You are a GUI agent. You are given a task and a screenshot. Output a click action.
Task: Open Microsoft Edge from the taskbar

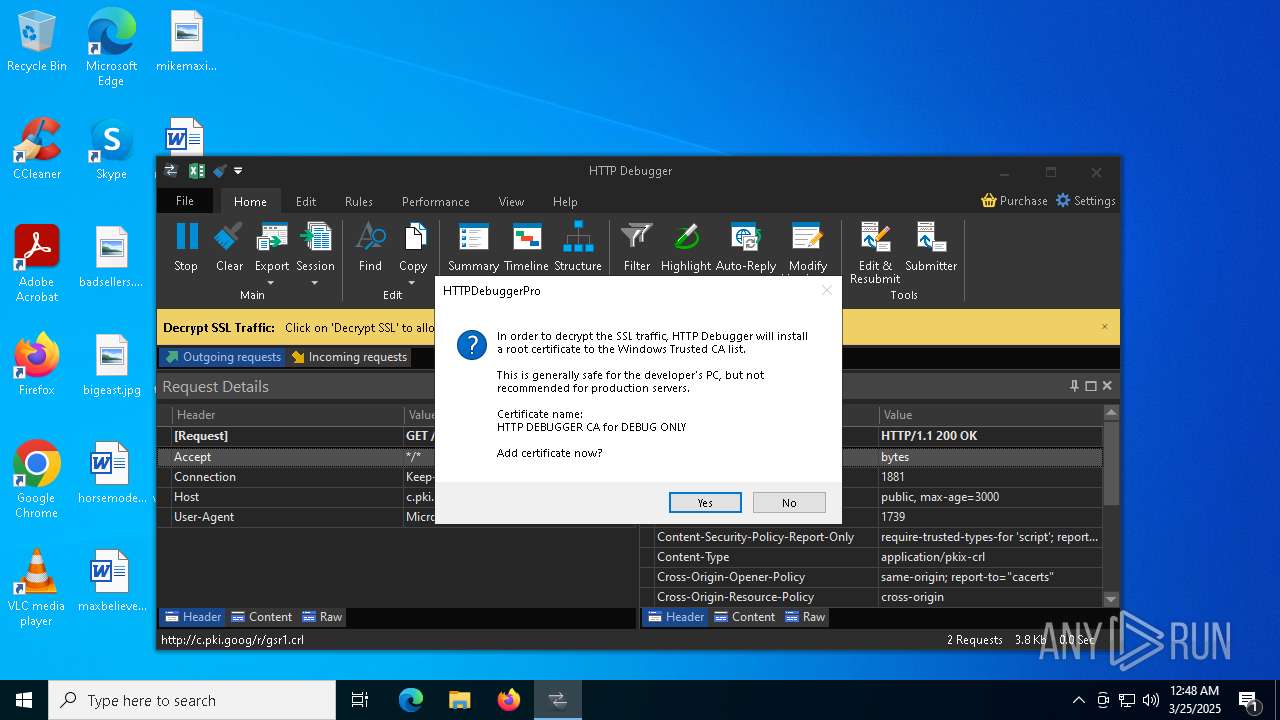pyautogui.click(x=411, y=700)
